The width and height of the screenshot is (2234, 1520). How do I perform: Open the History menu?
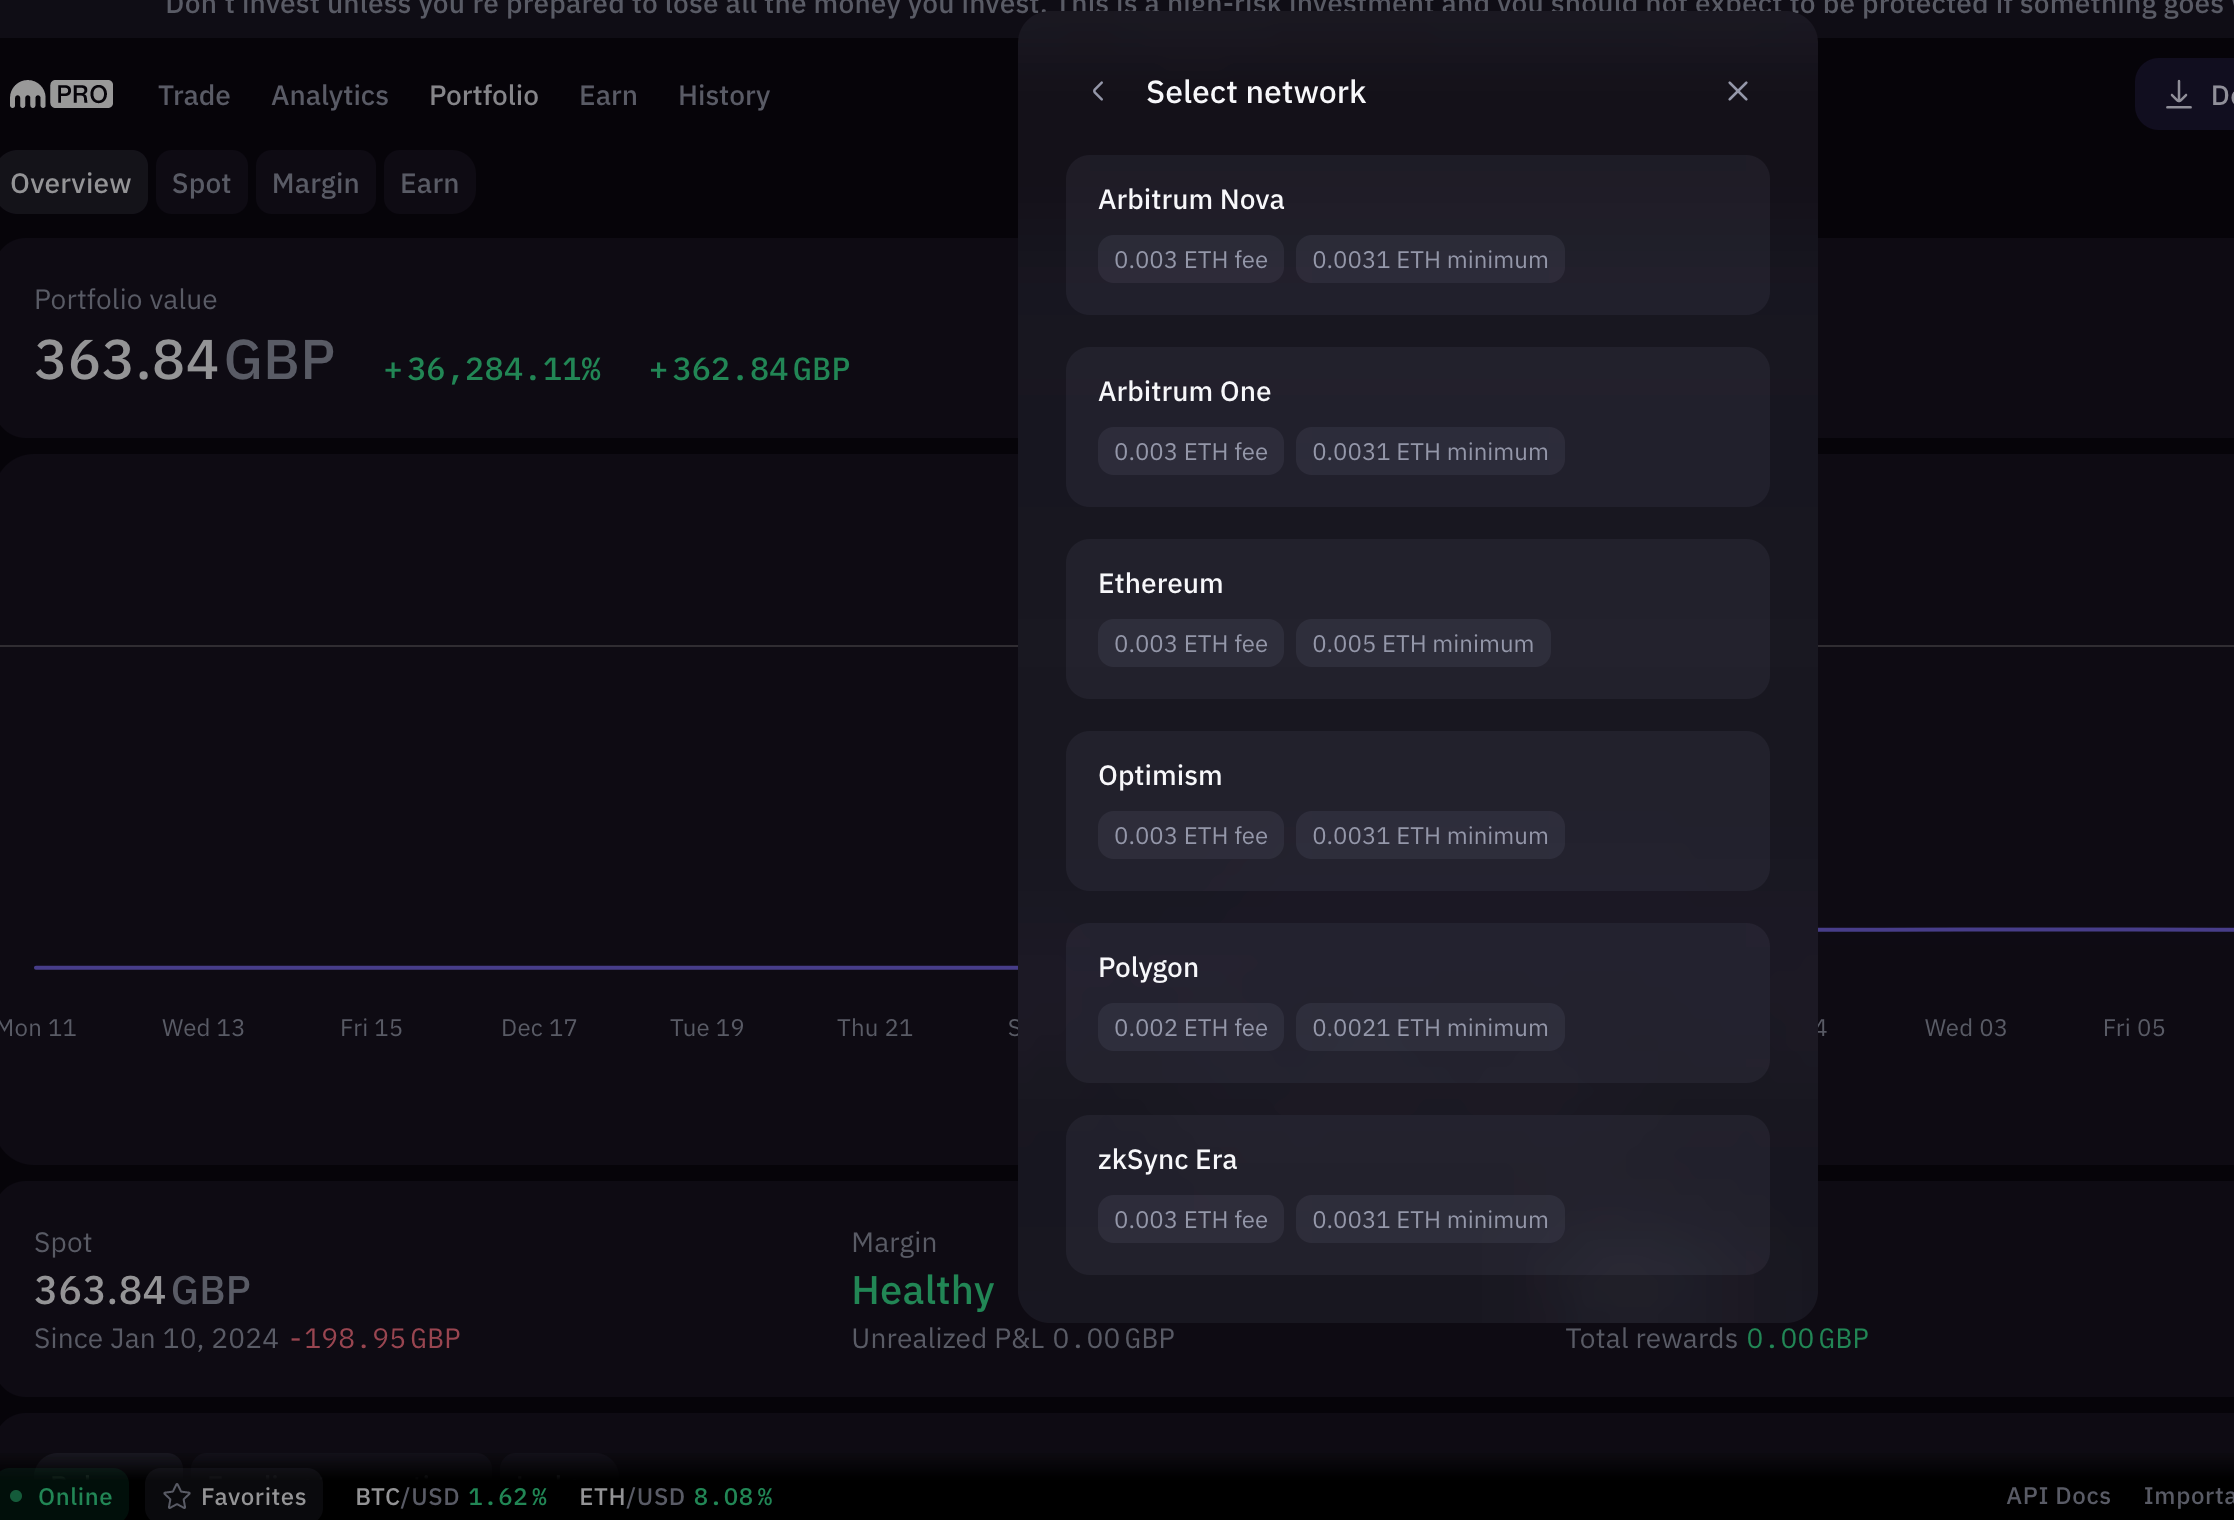point(724,96)
